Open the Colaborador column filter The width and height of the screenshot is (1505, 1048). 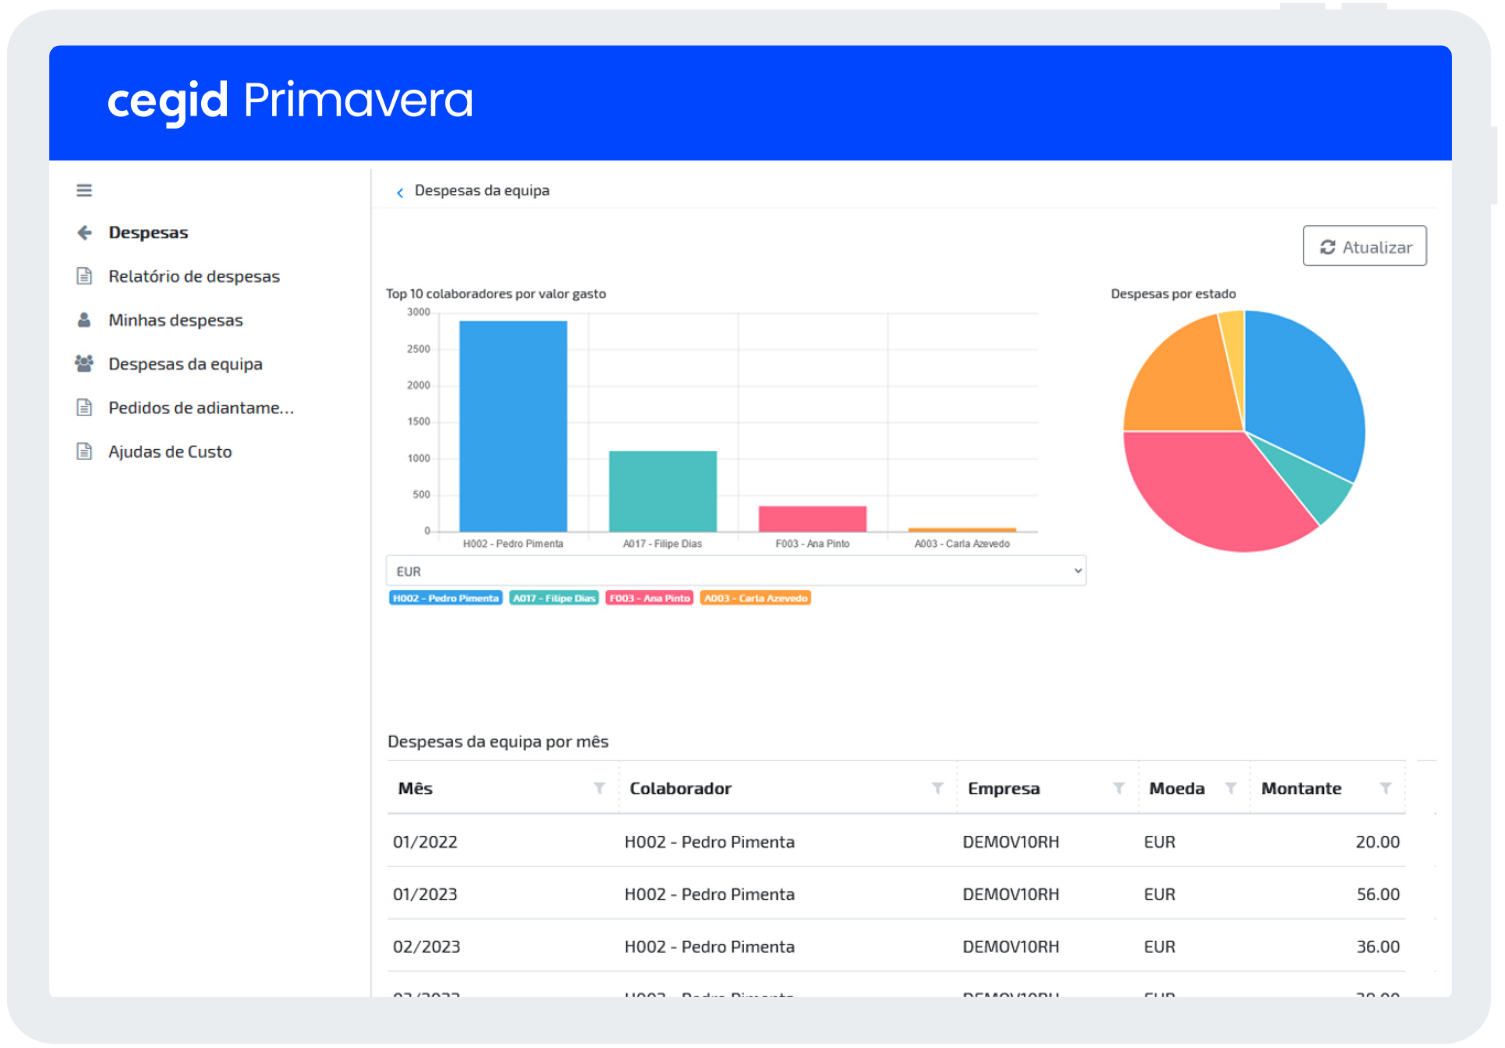[x=937, y=788]
